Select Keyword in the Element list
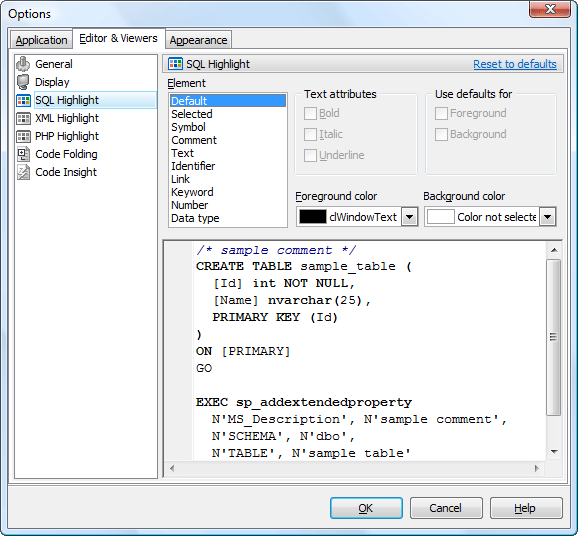This screenshot has height=536, width=578. 192,192
